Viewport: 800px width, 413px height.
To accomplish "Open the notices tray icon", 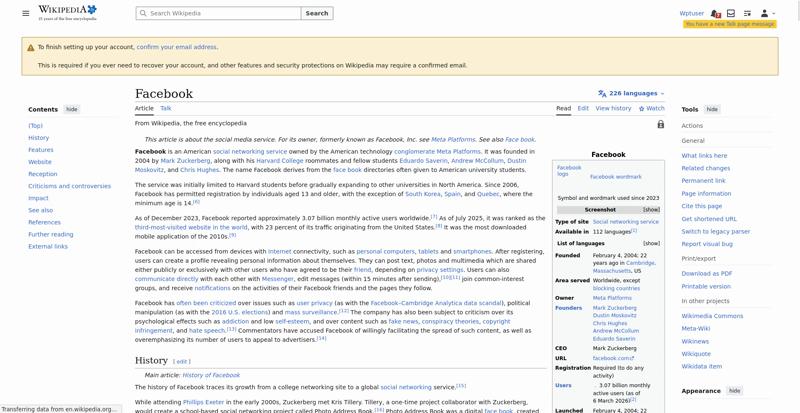I will pos(731,13).
